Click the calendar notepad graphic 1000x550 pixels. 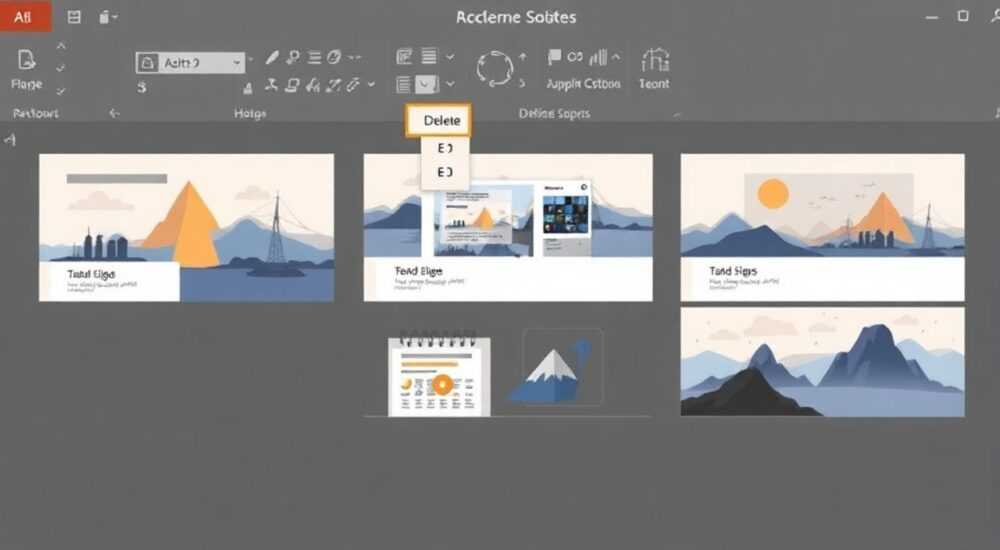(439, 375)
